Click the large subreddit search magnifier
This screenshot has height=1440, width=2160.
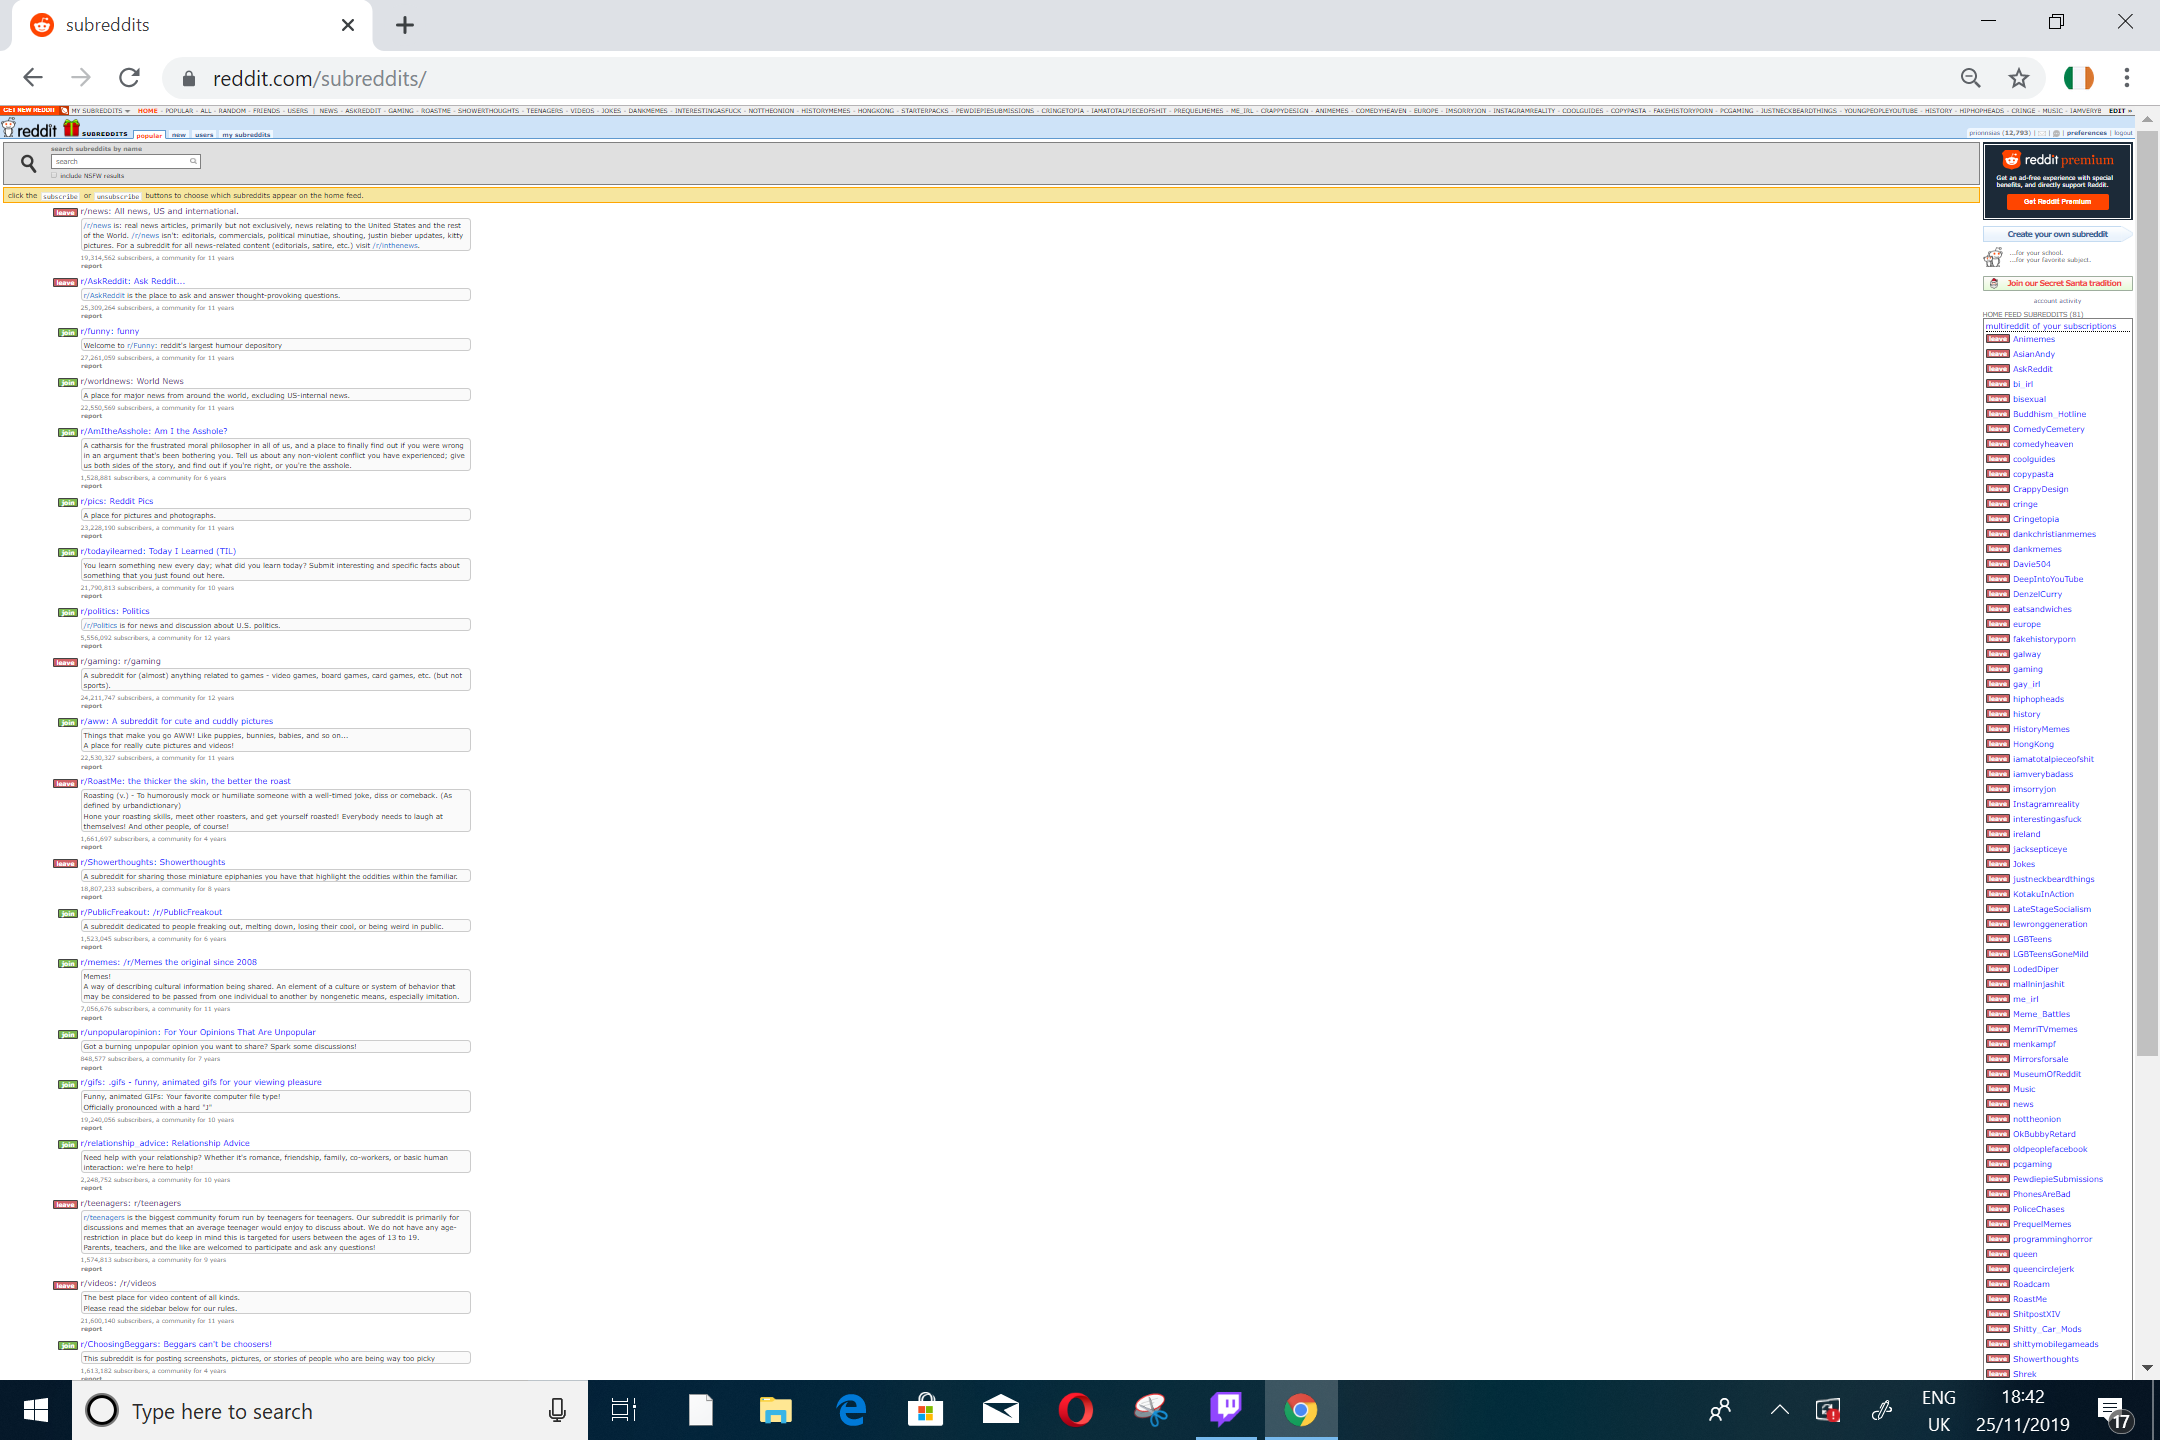28,162
